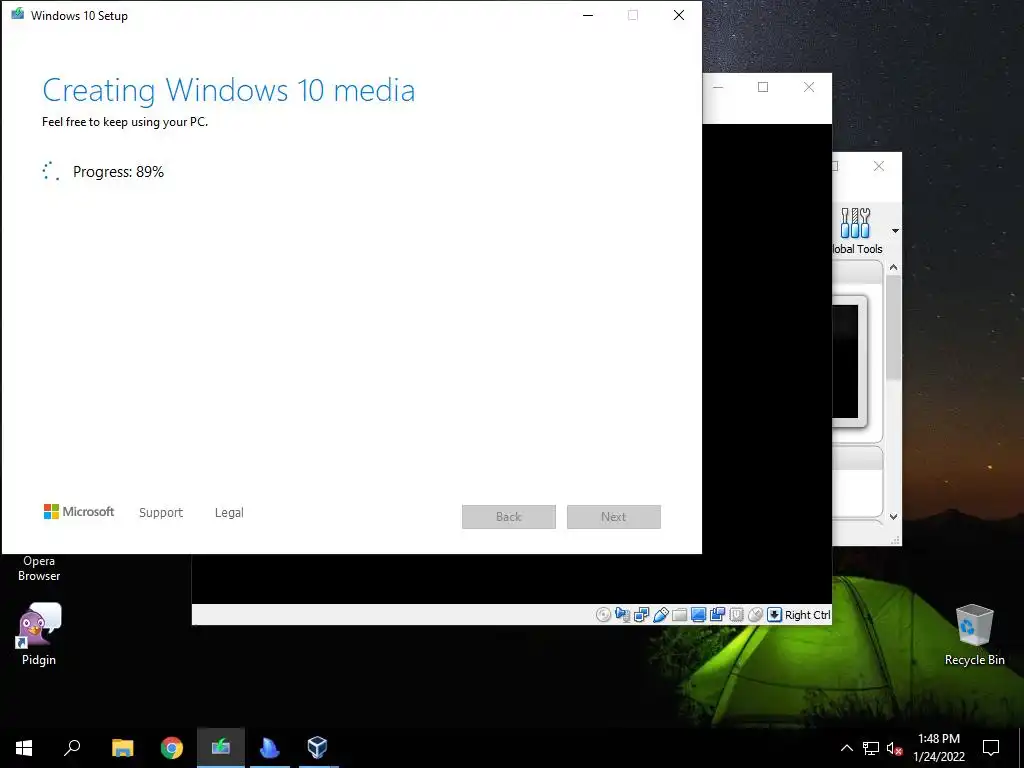The image size is (1024, 768).
Task: Launch Google Chrome from the taskbar
Action: (172, 748)
